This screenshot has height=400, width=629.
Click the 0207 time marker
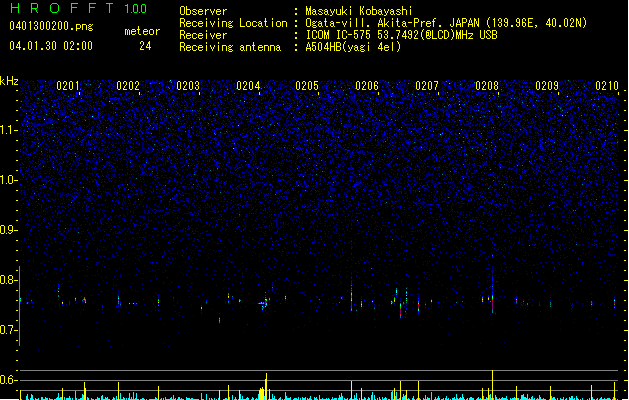click(x=427, y=86)
